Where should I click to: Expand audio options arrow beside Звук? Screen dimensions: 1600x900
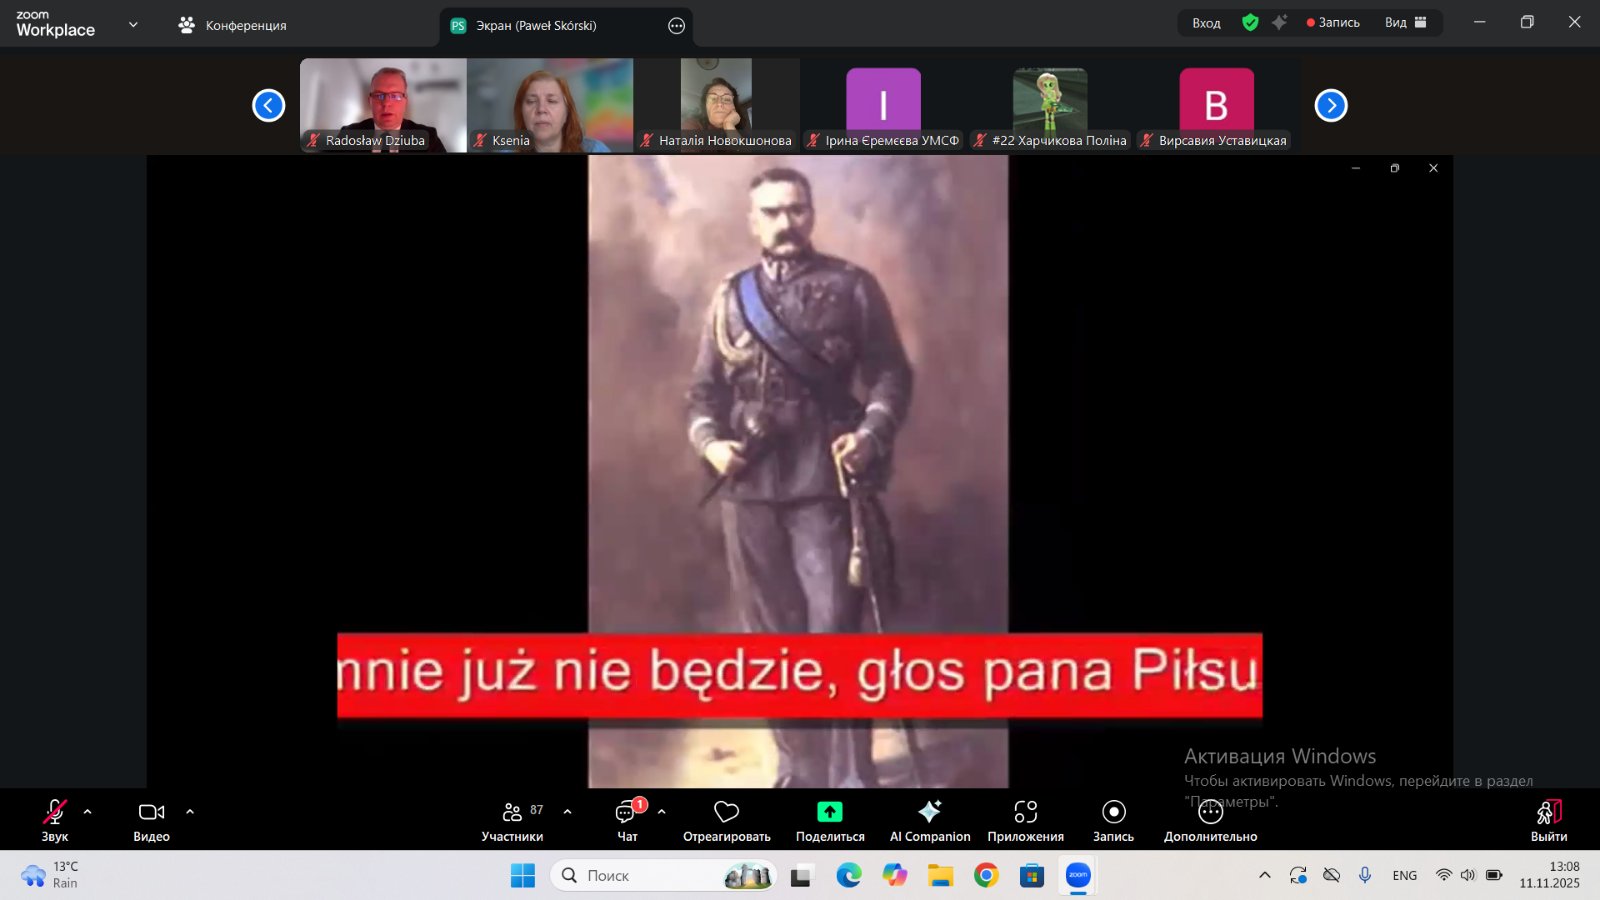pos(88,812)
